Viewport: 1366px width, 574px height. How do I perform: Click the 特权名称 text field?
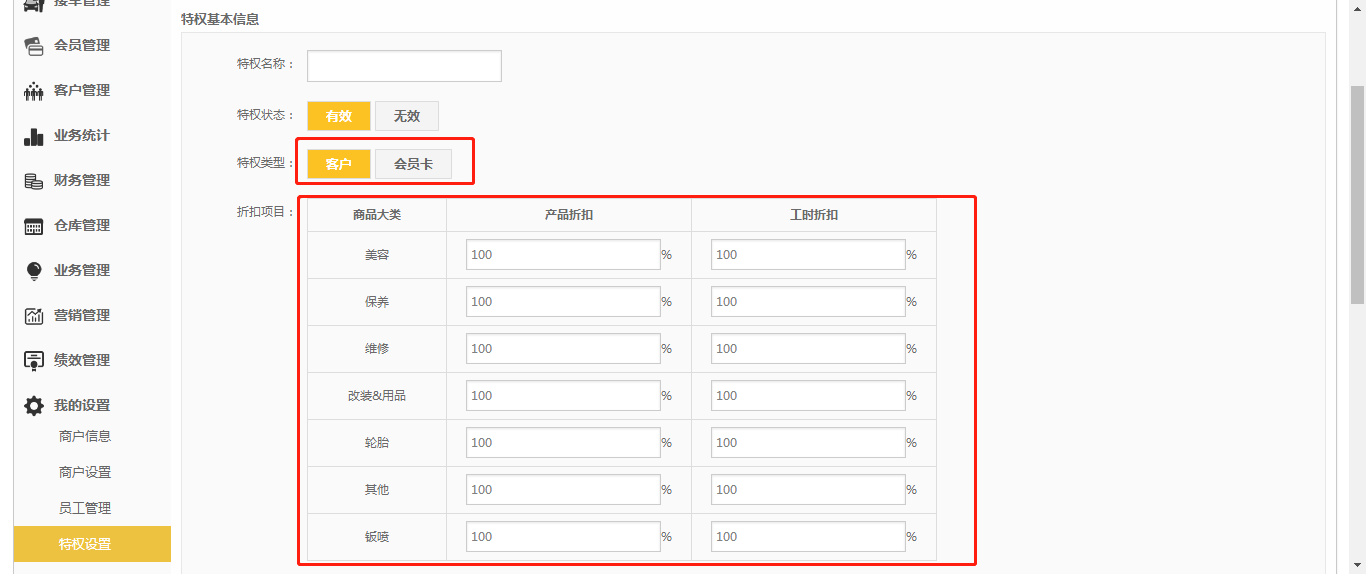(x=404, y=66)
